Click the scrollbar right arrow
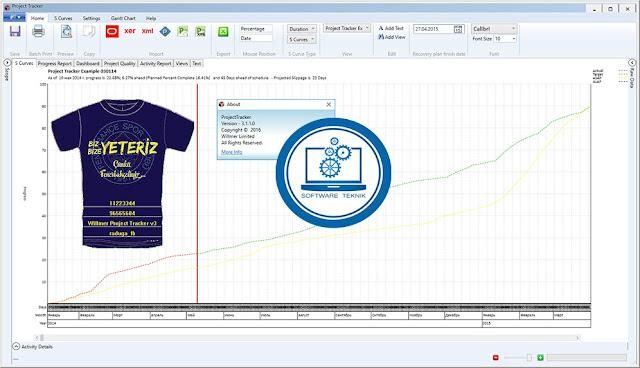Viewport: 640px width, 368px height. tap(577, 338)
